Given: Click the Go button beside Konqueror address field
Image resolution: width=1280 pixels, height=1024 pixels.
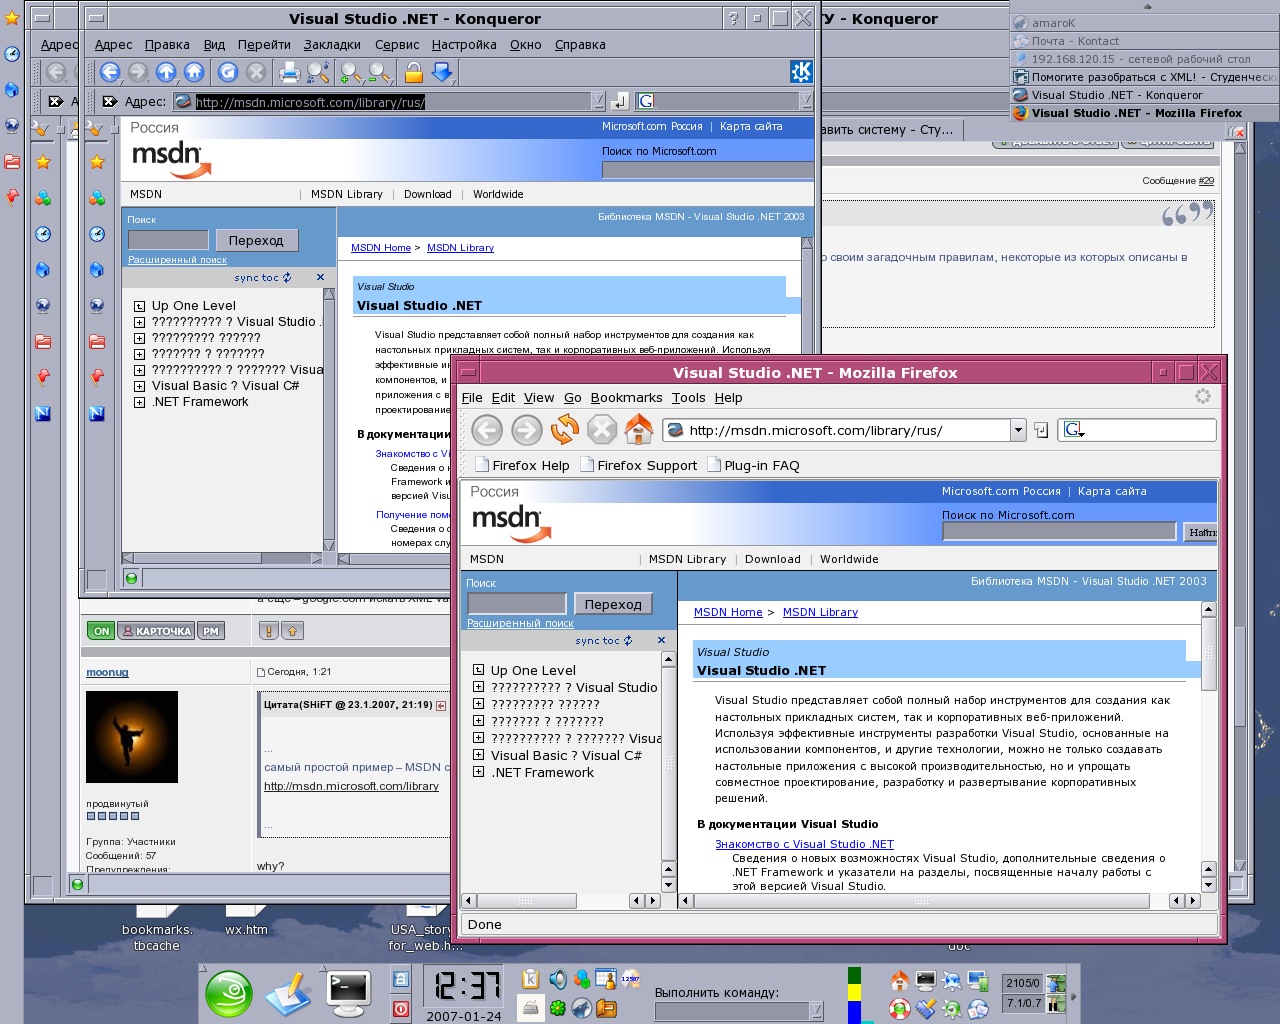Looking at the screenshot, I should click(x=620, y=101).
